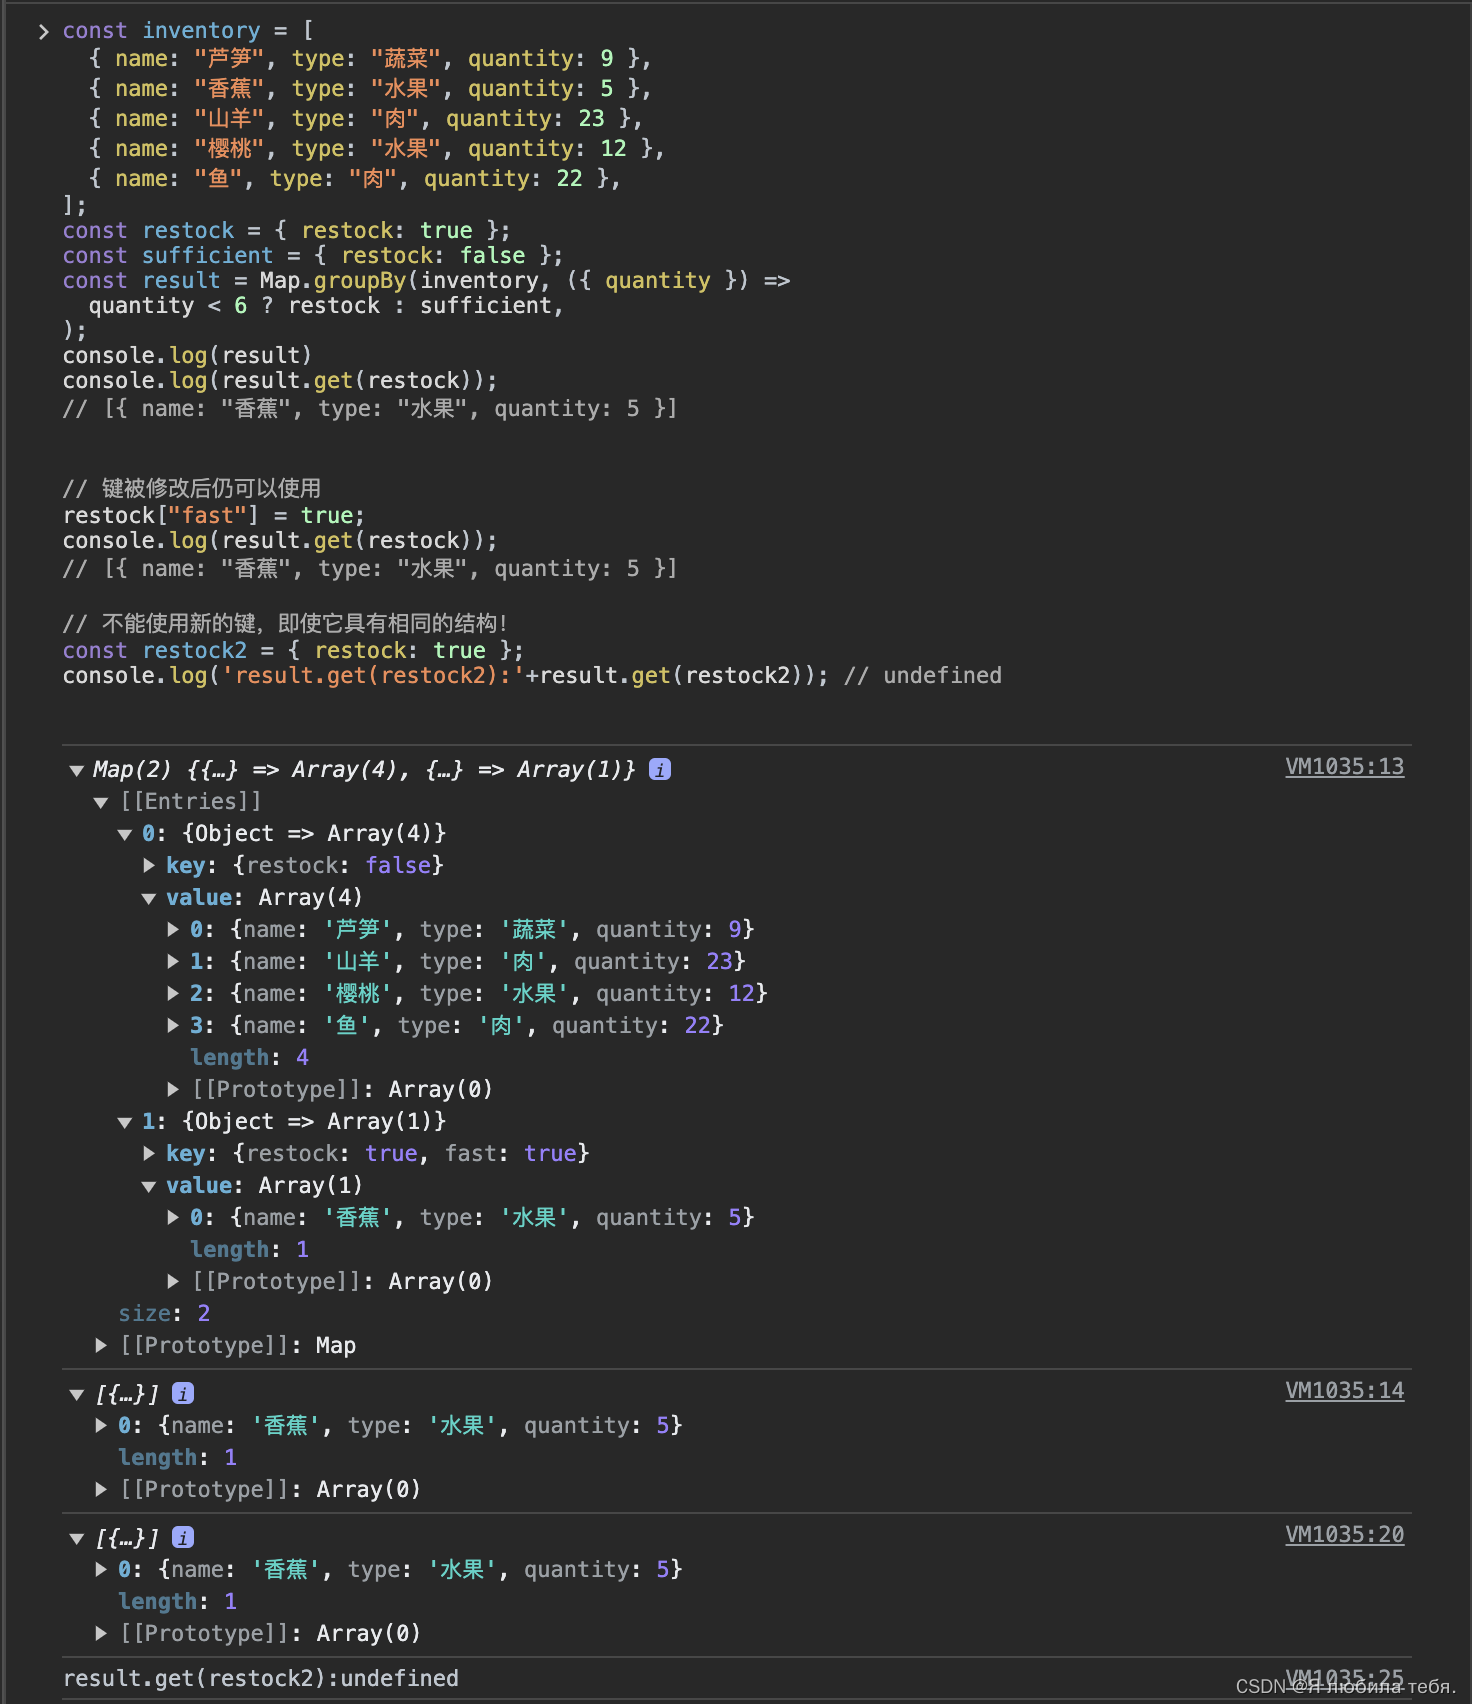Click the 'const restock2 = { restock: true };' line

pyautogui.click(x=293, y=651)
